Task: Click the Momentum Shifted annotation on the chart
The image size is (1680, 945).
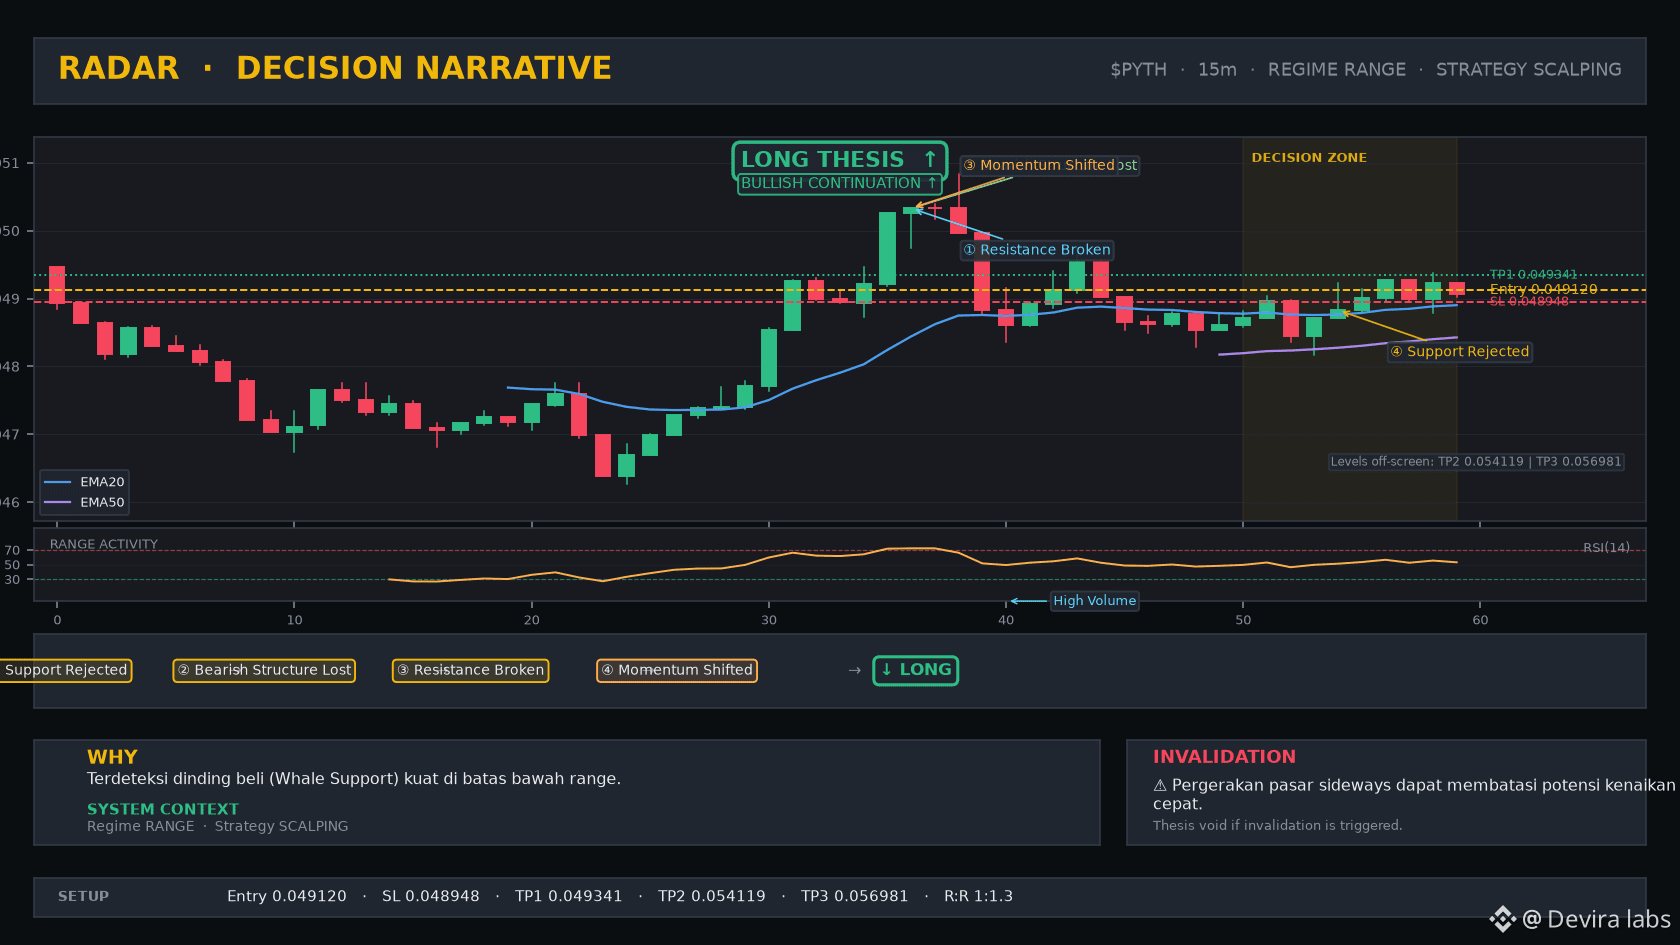Action: pyautogui.click(x=1039, y=165)
